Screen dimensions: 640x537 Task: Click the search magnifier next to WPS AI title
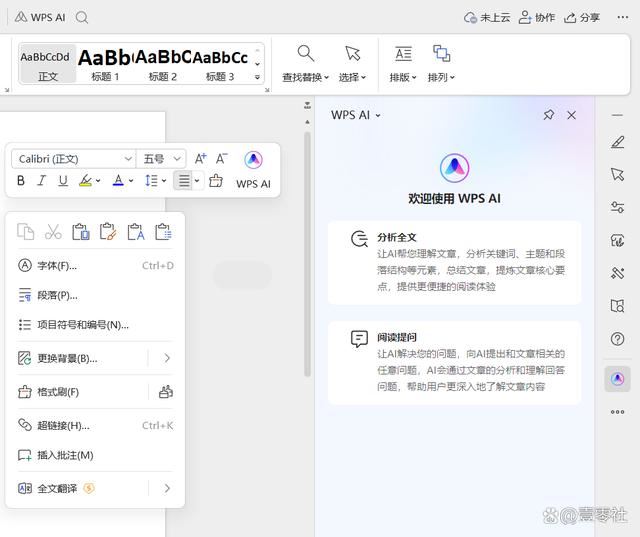[x=82, y=17]
